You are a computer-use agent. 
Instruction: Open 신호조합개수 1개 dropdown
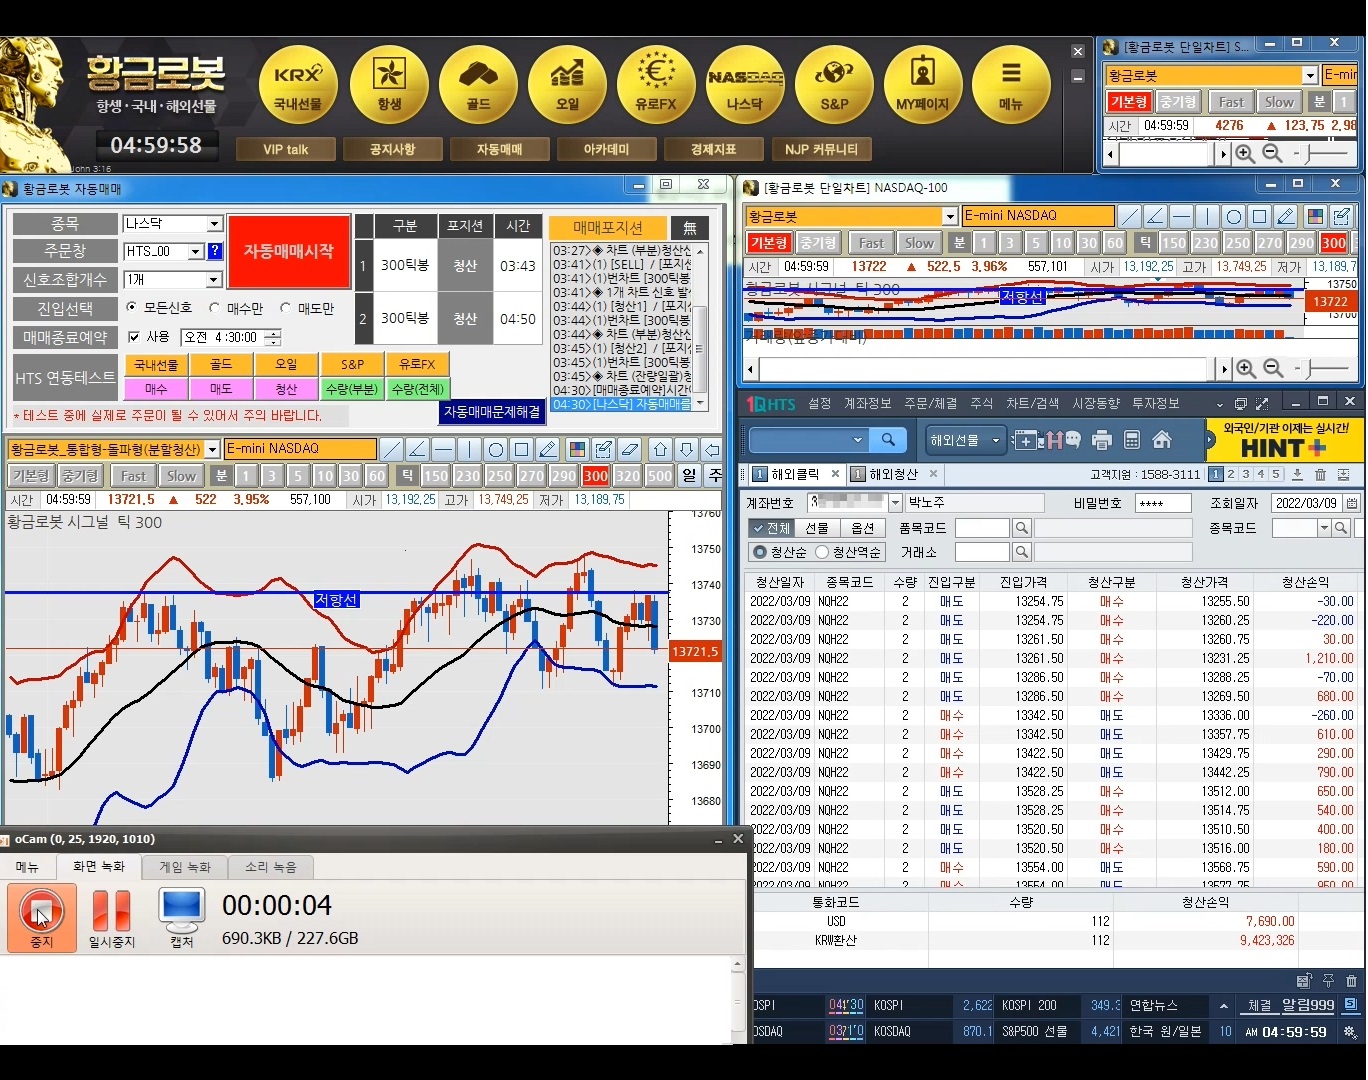pos(214,280)
